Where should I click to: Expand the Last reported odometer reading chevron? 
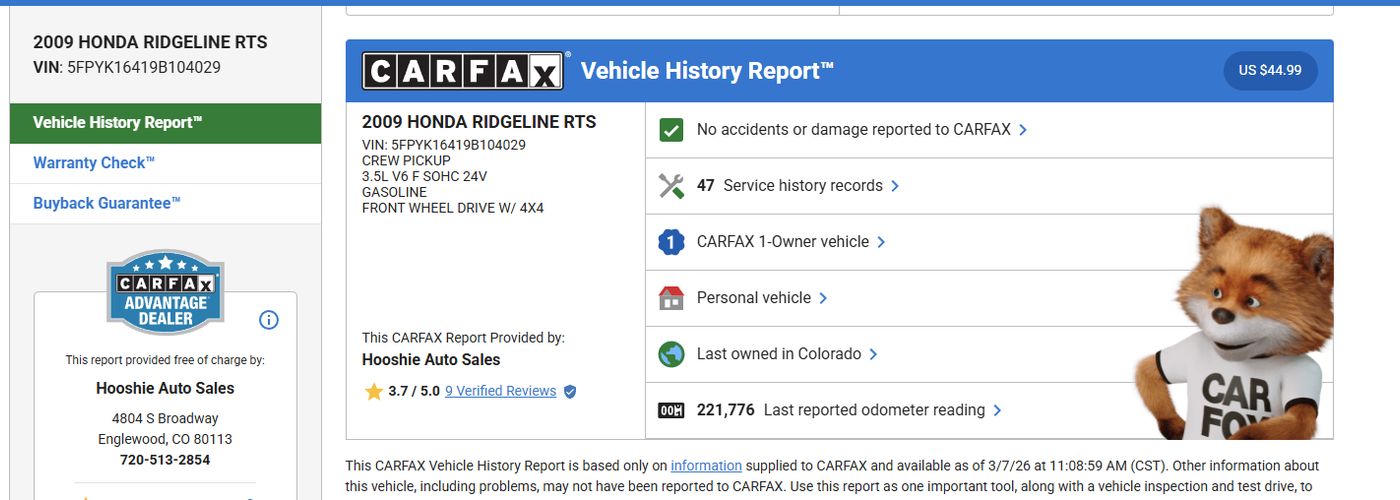point(997,410)
